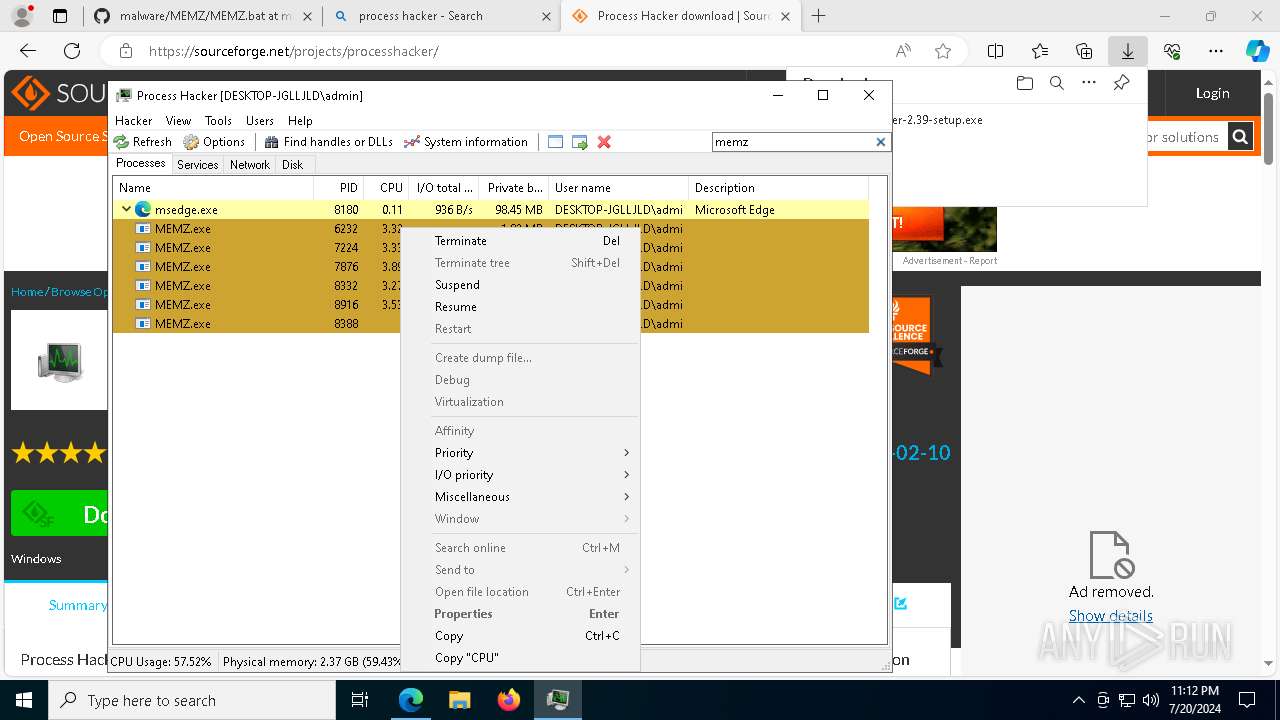Click the find window and thread icon
1280x720 pixels.
(x=580, y=142)
